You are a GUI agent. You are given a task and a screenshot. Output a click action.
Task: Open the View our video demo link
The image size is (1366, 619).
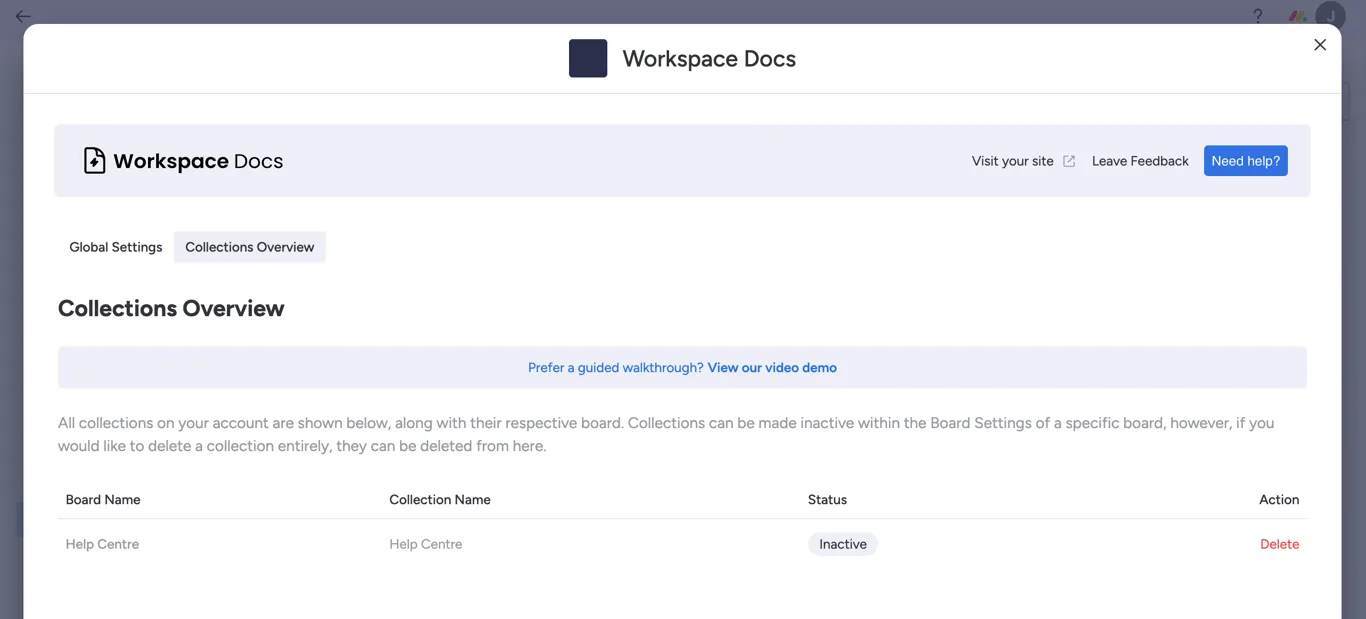772,368
